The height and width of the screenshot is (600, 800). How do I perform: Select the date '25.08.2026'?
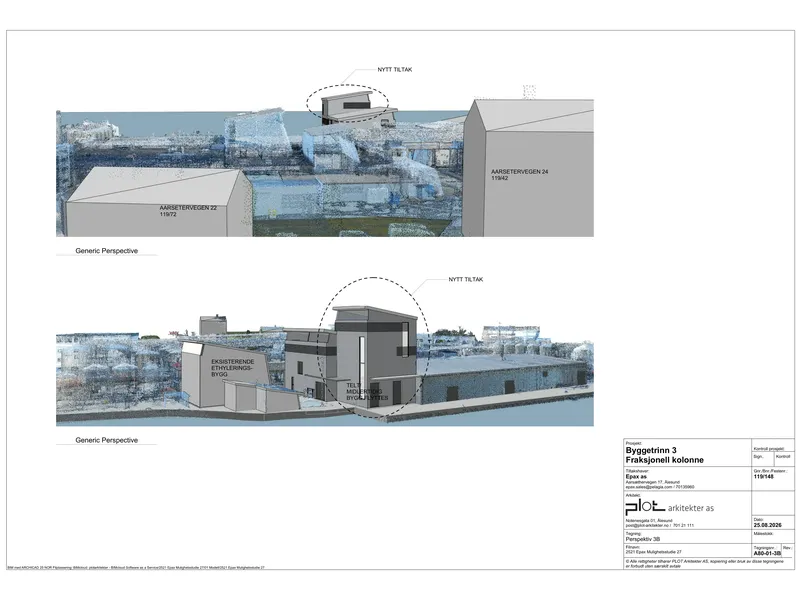767,525
